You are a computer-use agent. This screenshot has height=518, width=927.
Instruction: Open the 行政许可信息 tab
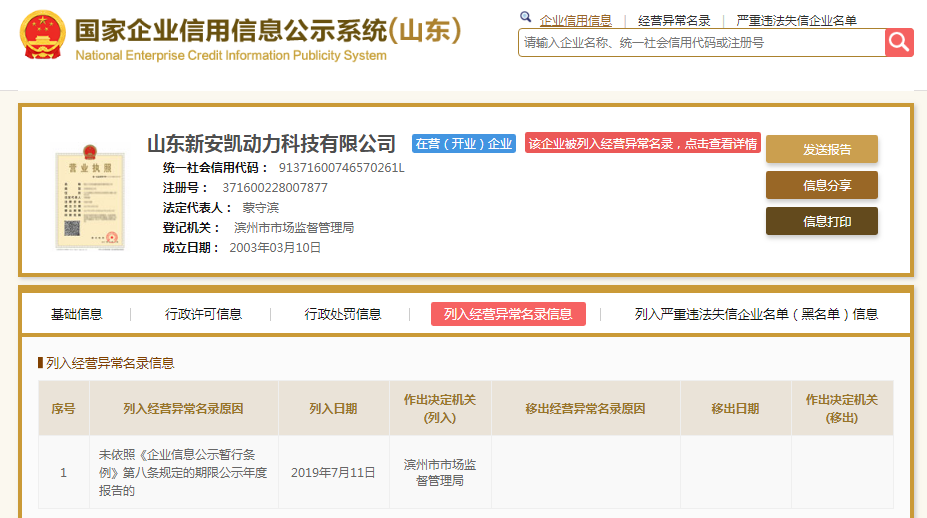click(203, 314)
